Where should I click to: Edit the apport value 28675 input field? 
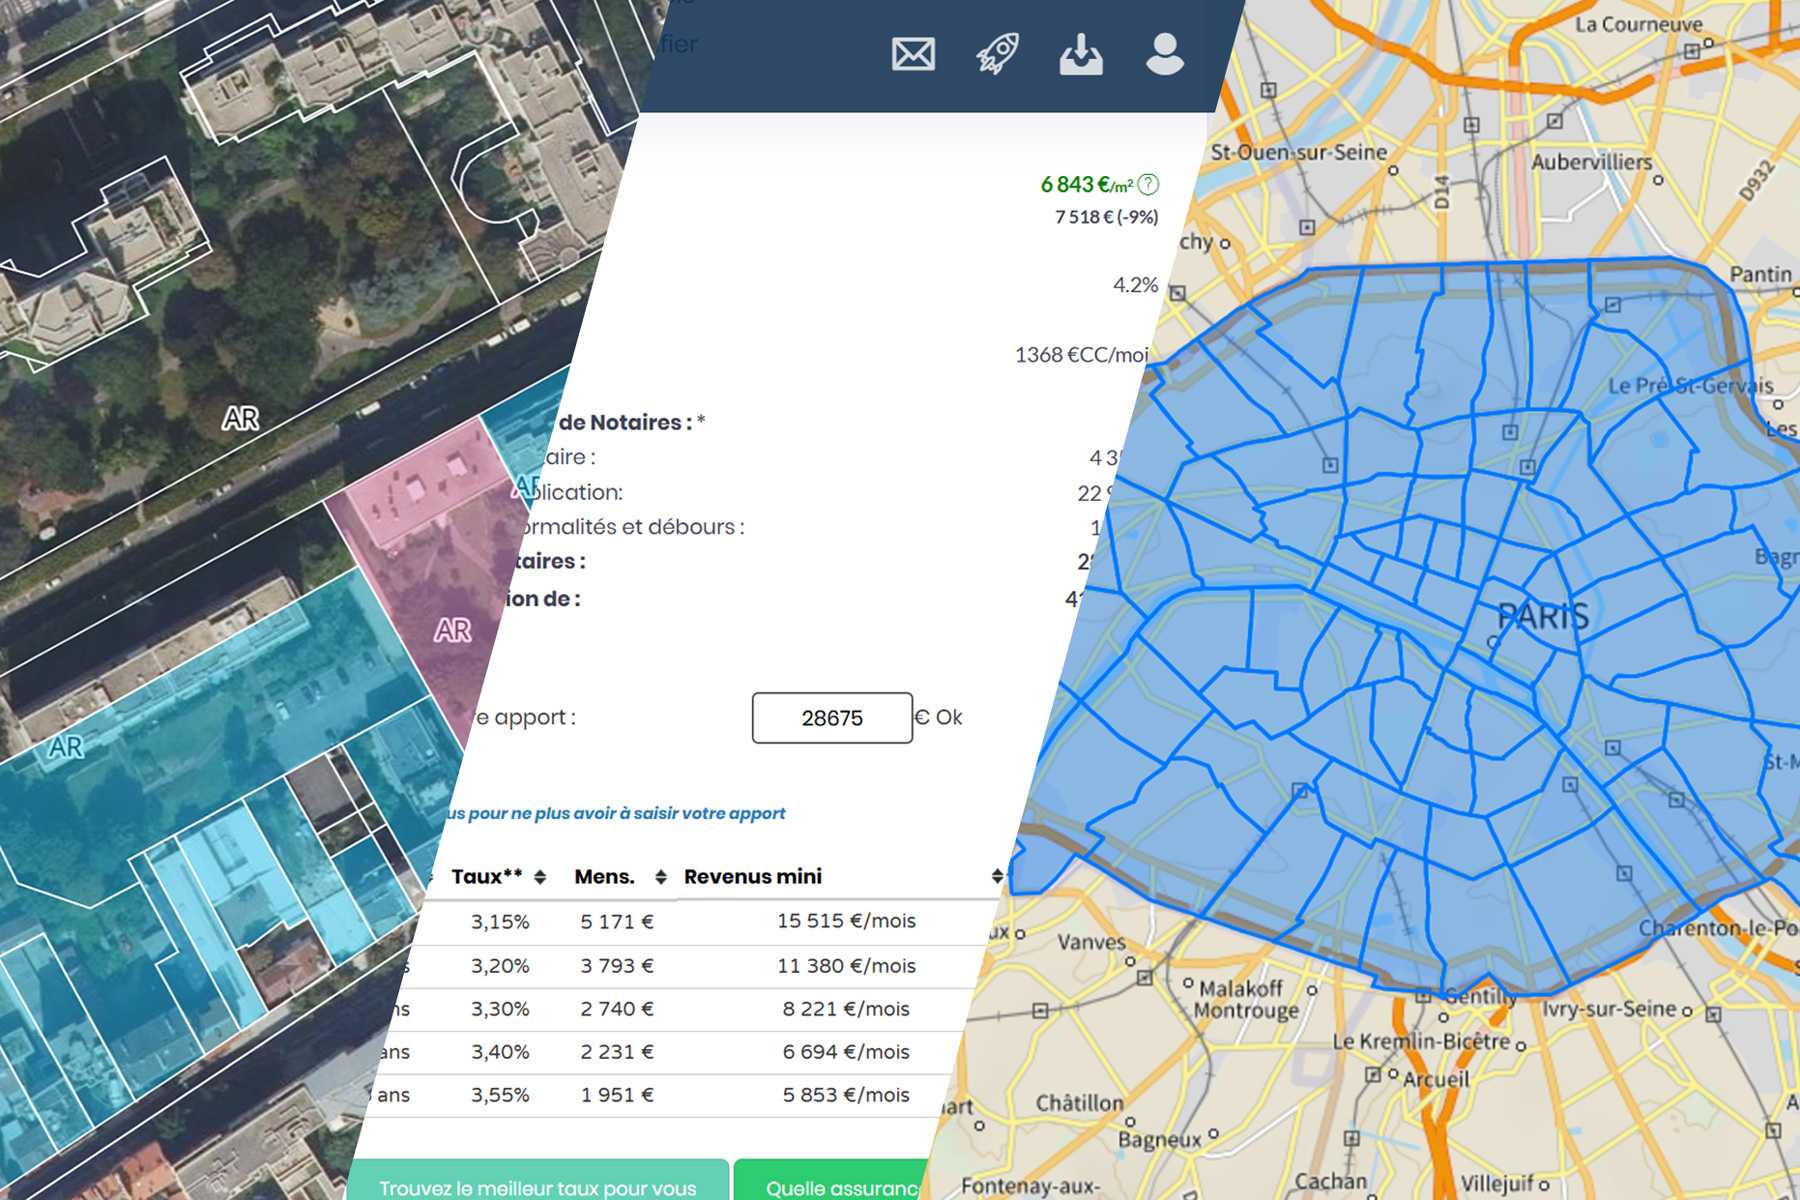click(x=831, y=717)
